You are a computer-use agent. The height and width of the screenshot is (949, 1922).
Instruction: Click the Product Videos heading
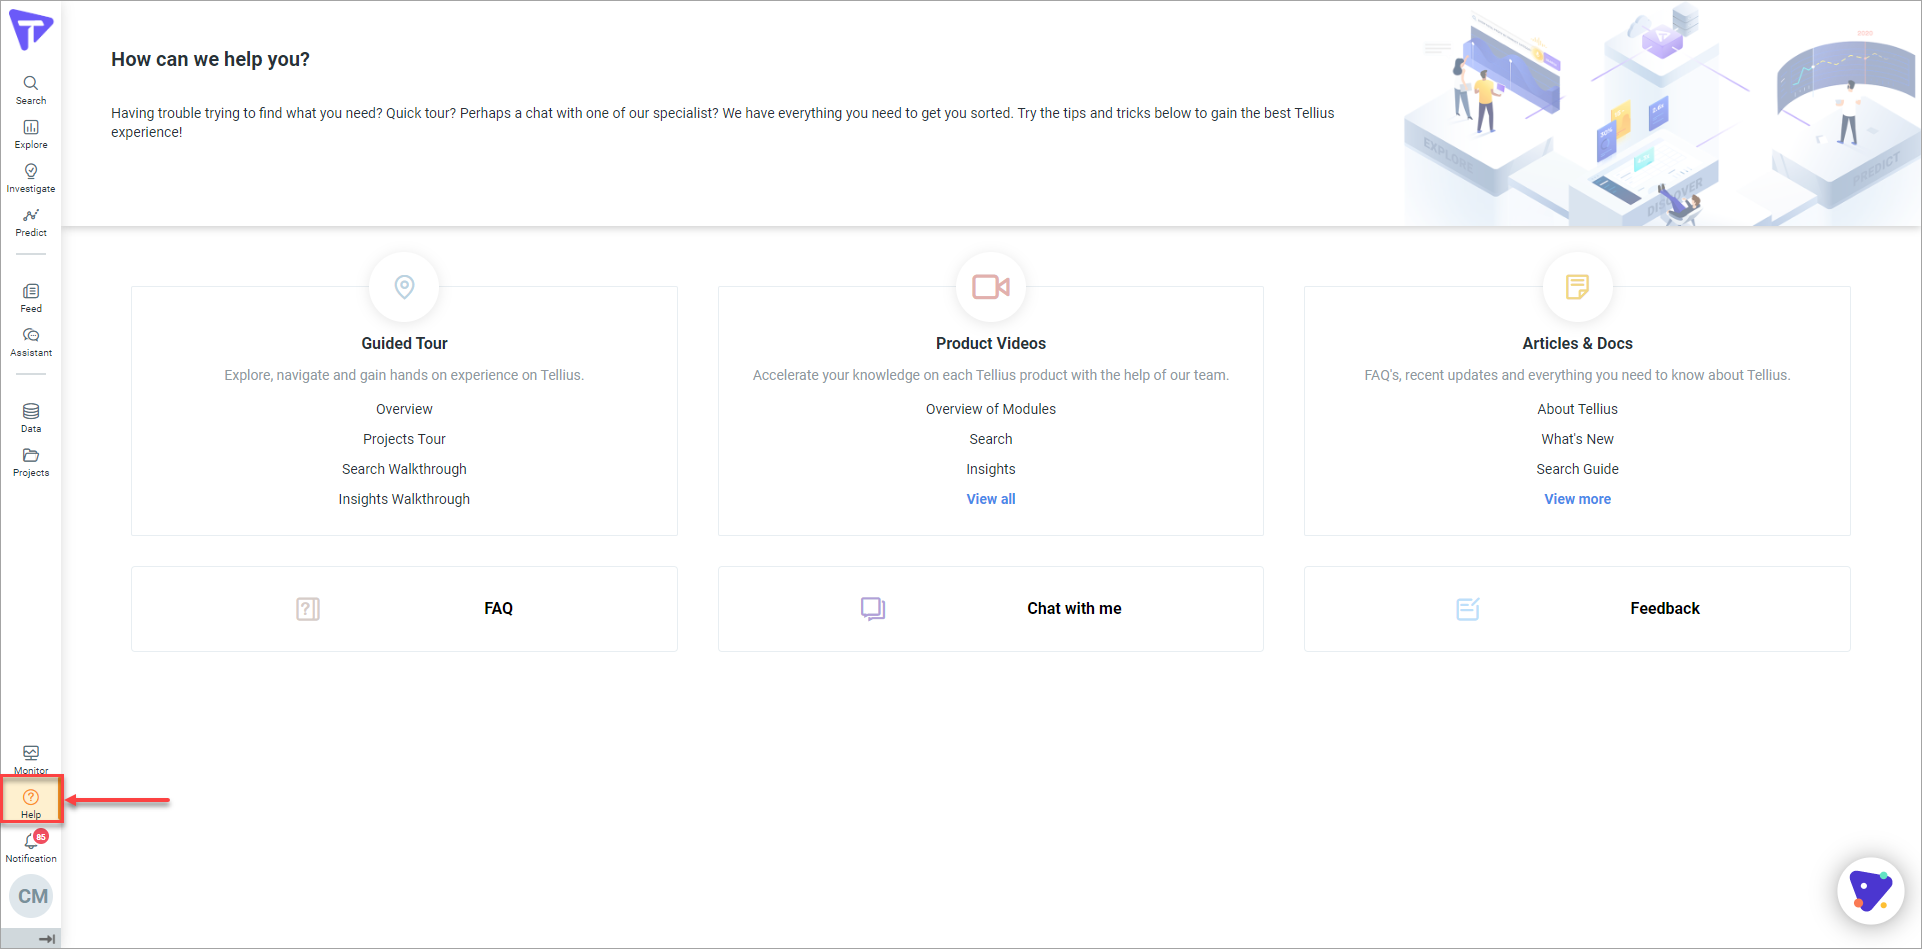tap(991, 343)
